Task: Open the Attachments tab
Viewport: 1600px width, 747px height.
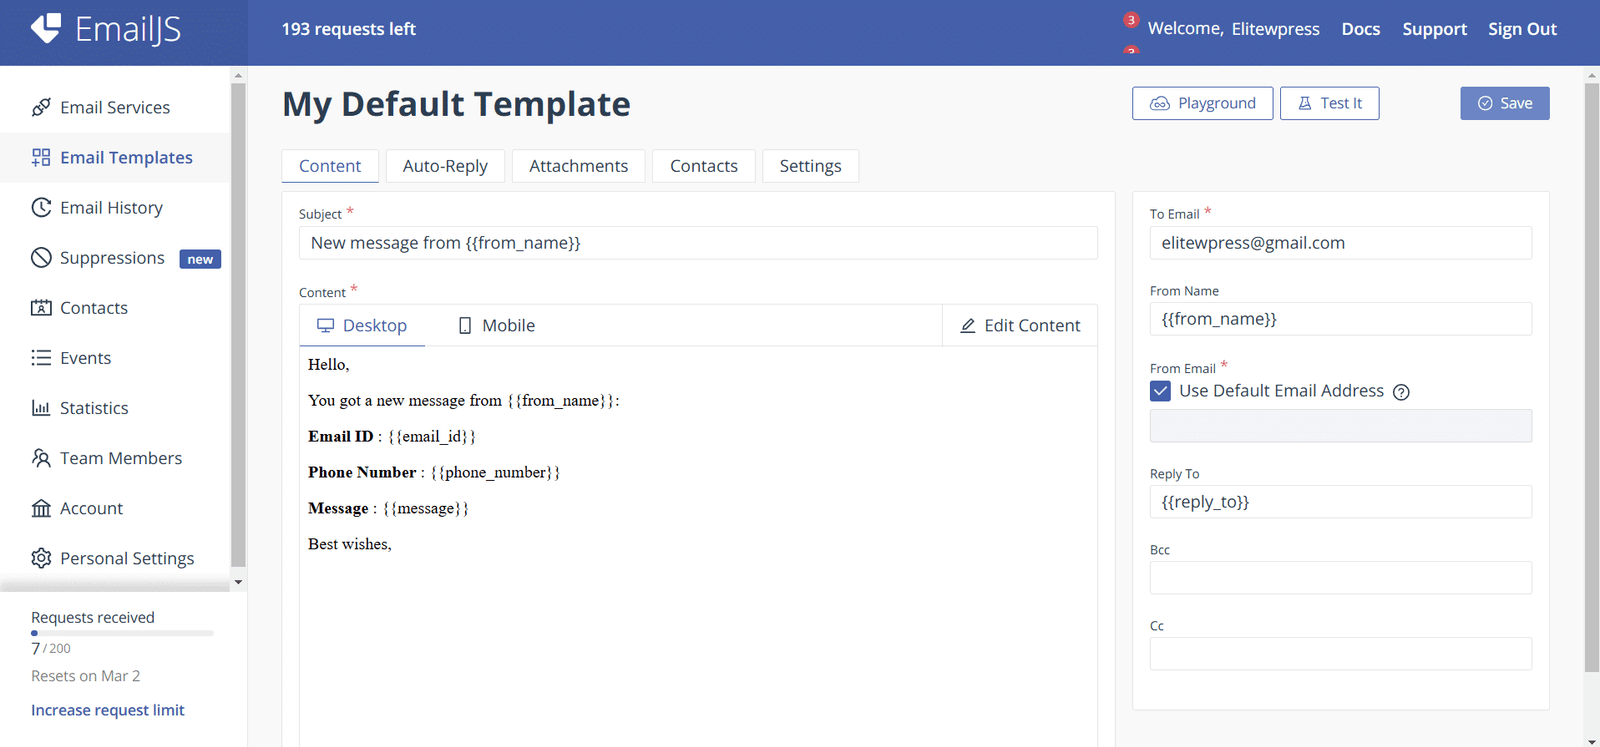Action: [x=578, y=166]
